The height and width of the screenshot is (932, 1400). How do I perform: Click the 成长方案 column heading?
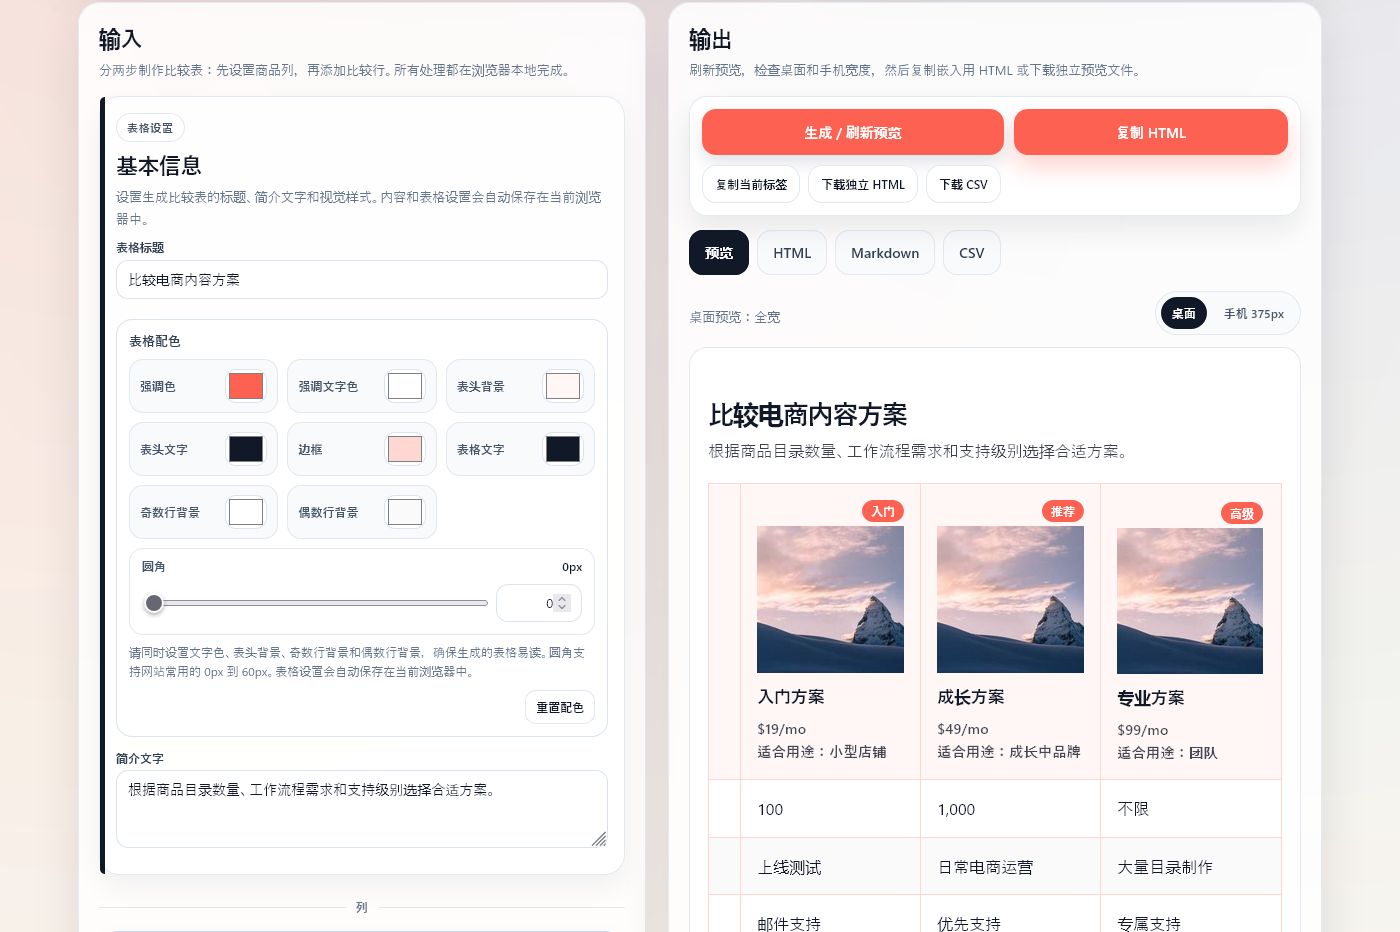971,697
